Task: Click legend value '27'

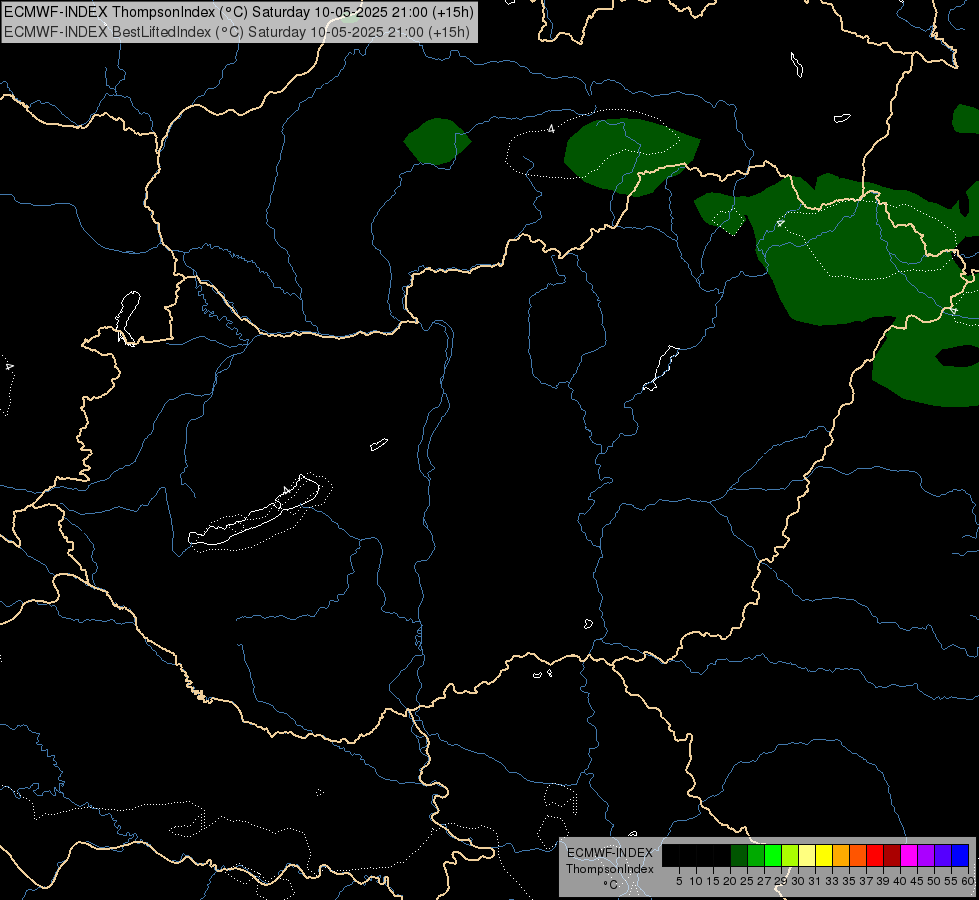Action: pyautogui.click(x=764, y=881)
